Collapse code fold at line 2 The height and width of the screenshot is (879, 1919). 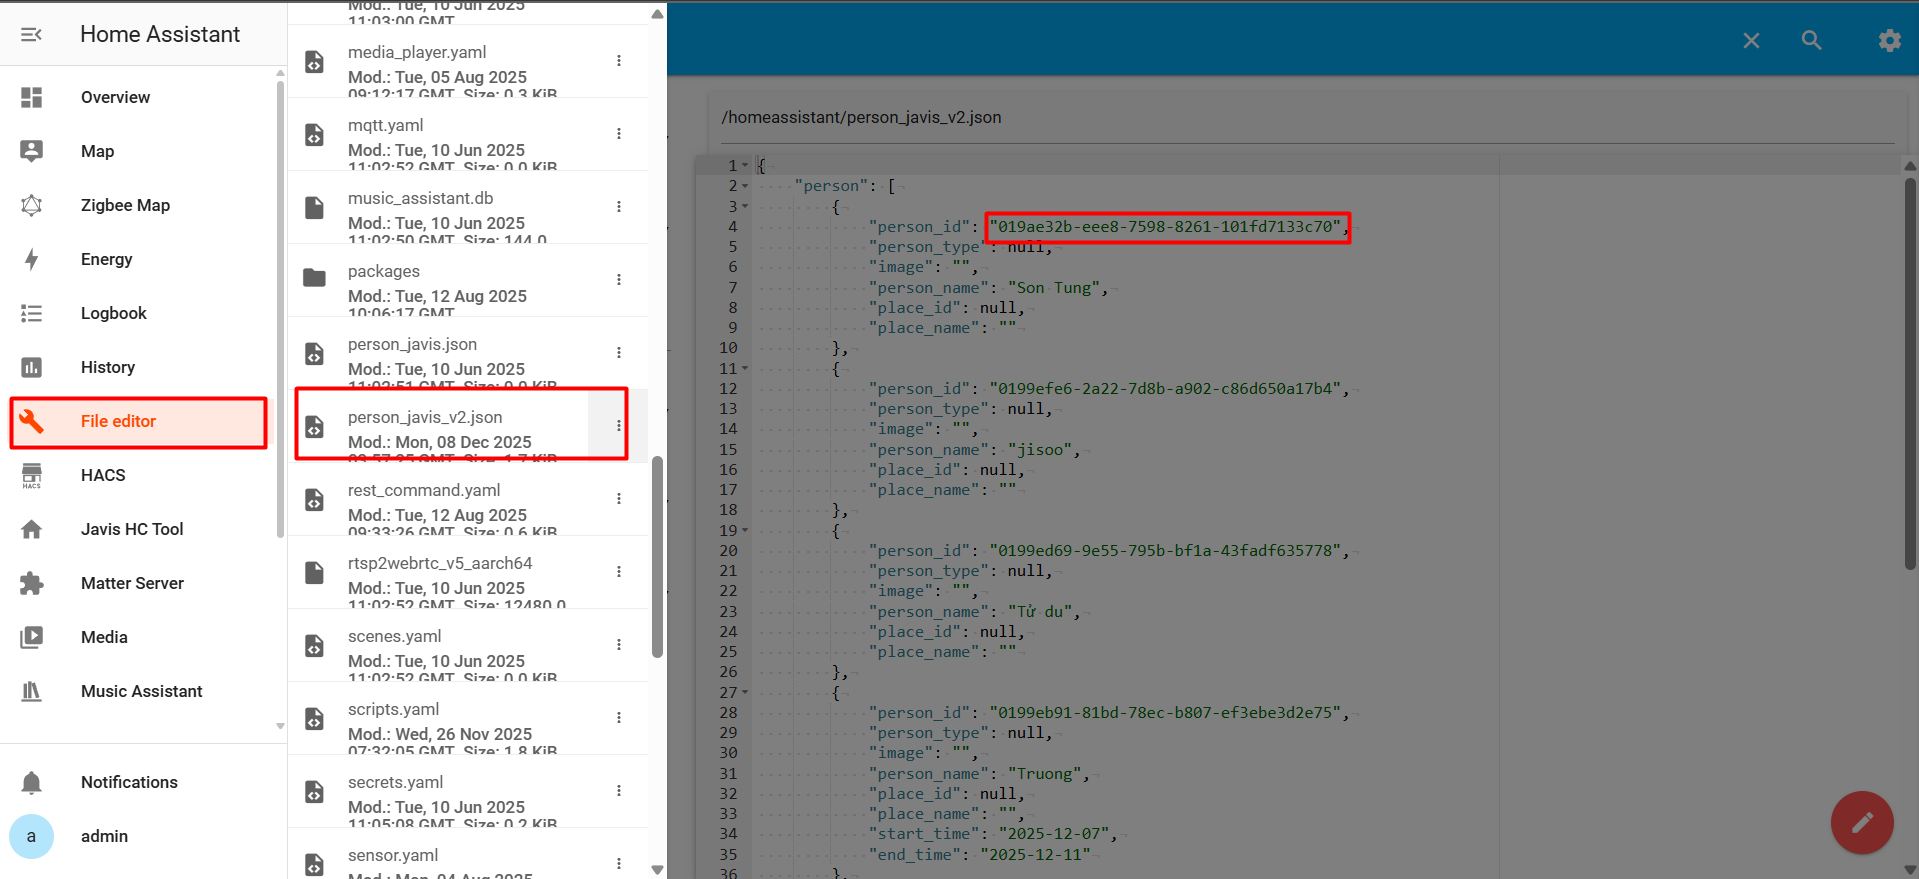click(745, 186)
